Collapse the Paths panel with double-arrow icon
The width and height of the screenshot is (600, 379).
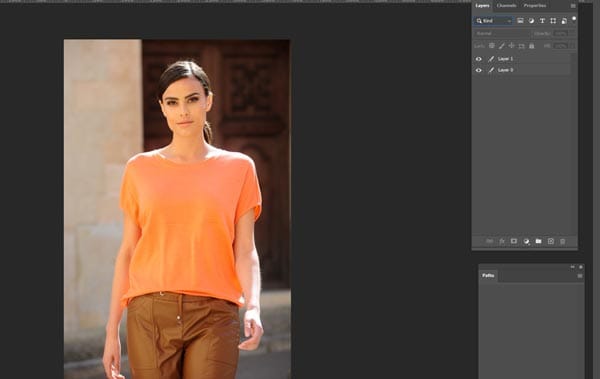pos(572,267)
